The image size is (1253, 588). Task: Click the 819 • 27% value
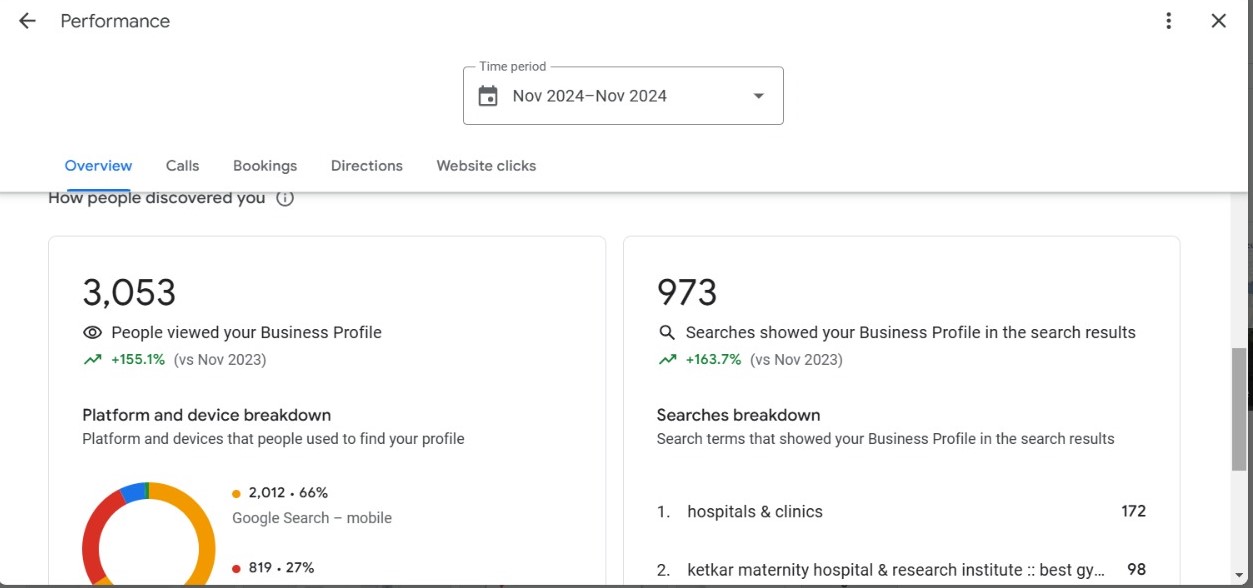click(281, 568)
